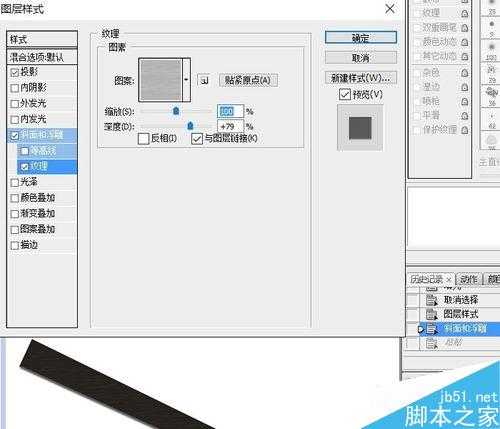Image resolution: width=500 pixels, height=429 pixels.
Task: Click the 取消 button
Action: click(x=361, y=58)
